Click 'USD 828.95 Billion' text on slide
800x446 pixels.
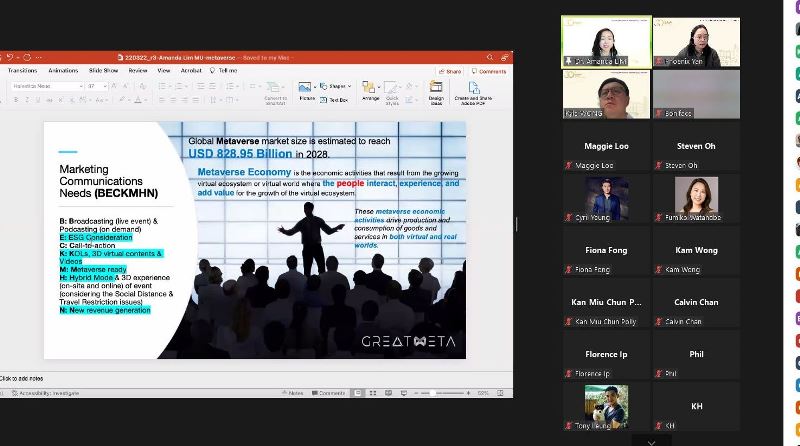point(240,154)
